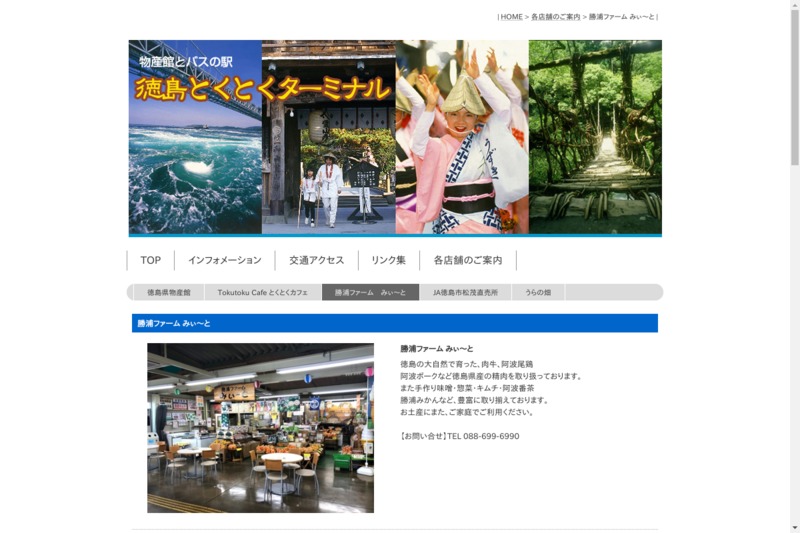Open the リンク集 navigation item

point(388,260)
